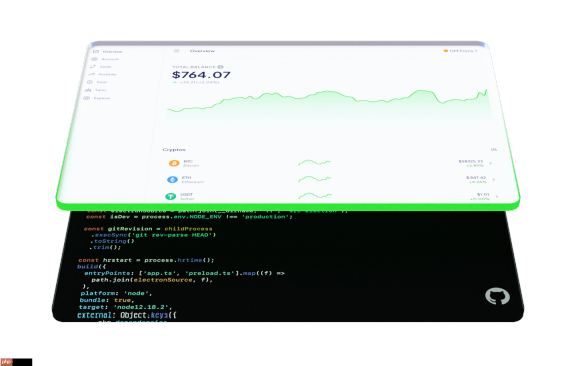
Task: Open Explore in the sidebar
Action: [102, 98]
